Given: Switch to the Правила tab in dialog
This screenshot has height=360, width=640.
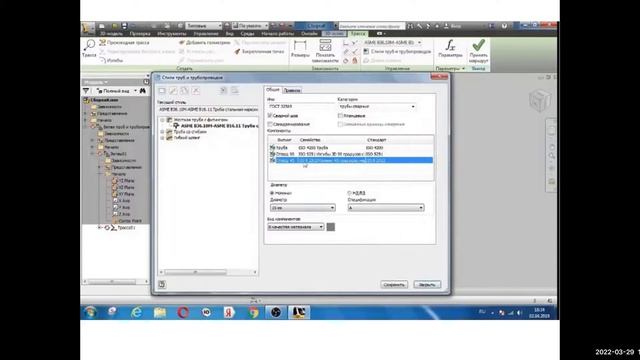Looking at the screenshot, I should tap(292, 90).
